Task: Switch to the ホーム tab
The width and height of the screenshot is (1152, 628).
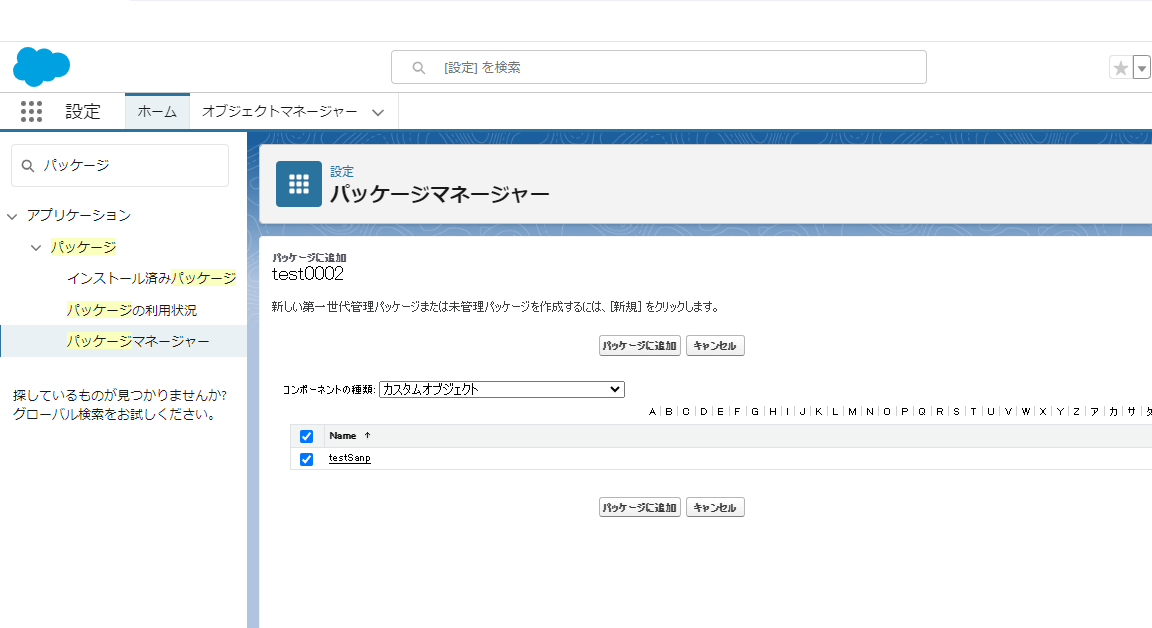Action: (x=156, y=111)
